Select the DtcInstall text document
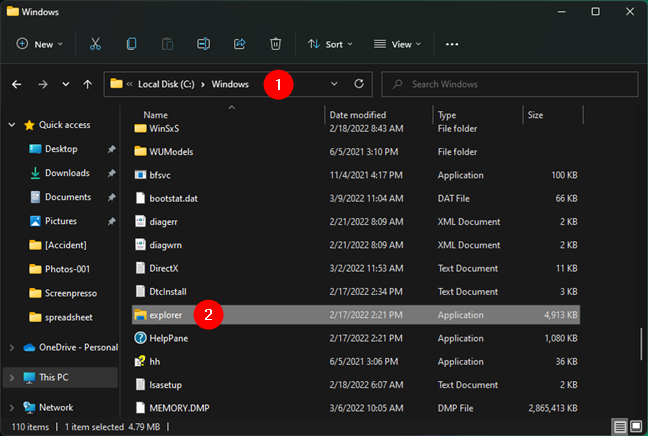 pos(168,292)
